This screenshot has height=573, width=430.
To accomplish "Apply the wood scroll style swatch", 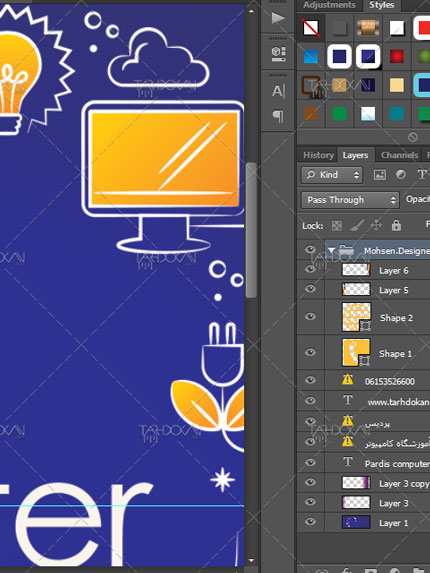I will [368, 28].
